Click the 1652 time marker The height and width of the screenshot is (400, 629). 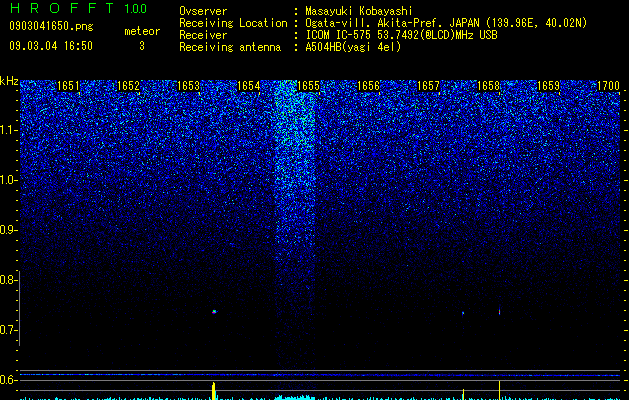(128, 86)
